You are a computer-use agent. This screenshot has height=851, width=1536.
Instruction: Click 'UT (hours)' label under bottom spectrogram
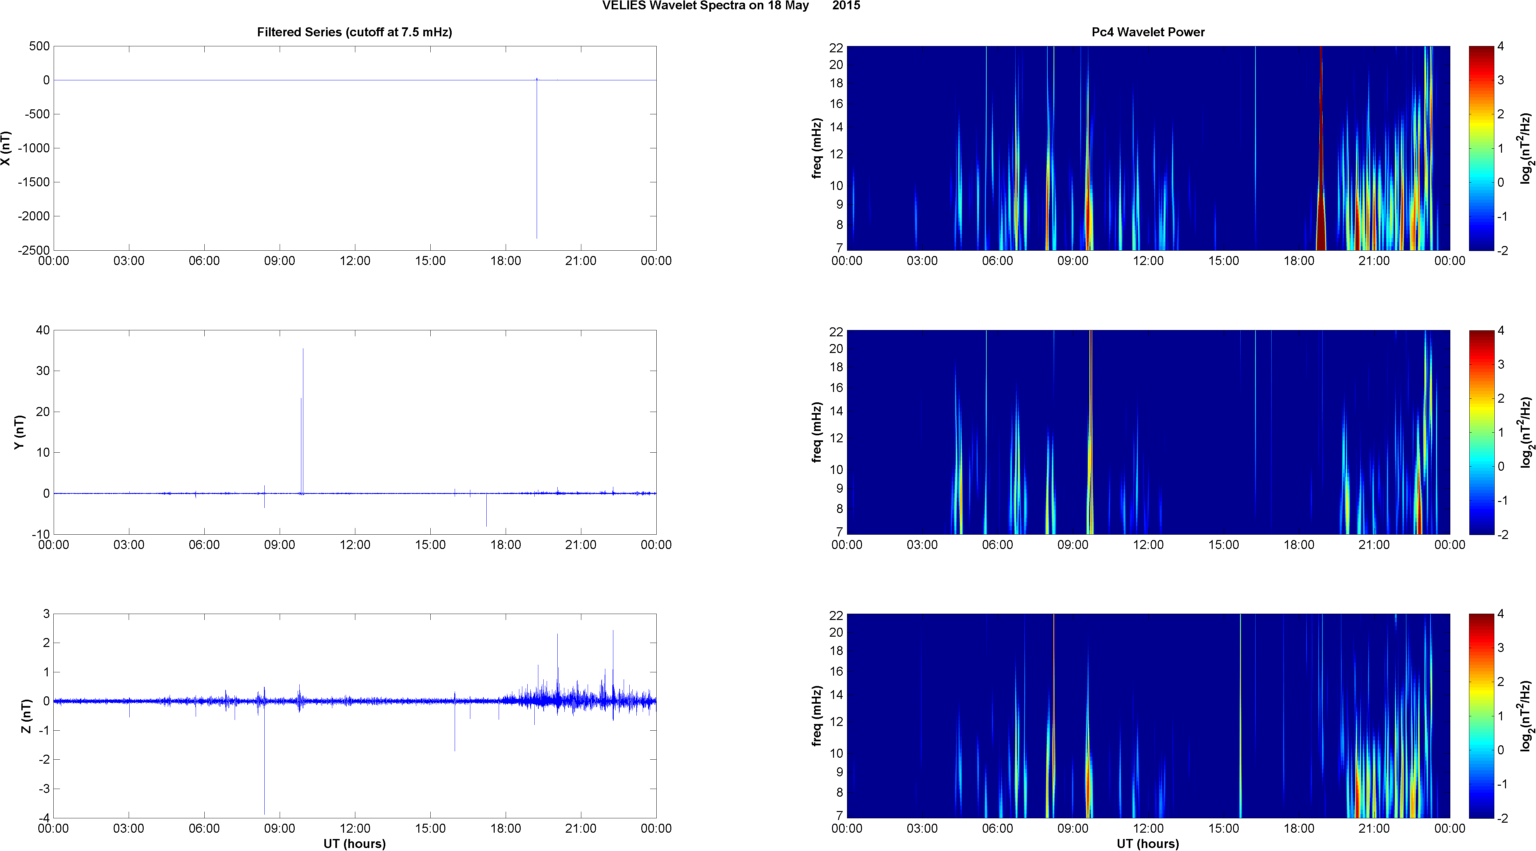tap(1147, 844)
